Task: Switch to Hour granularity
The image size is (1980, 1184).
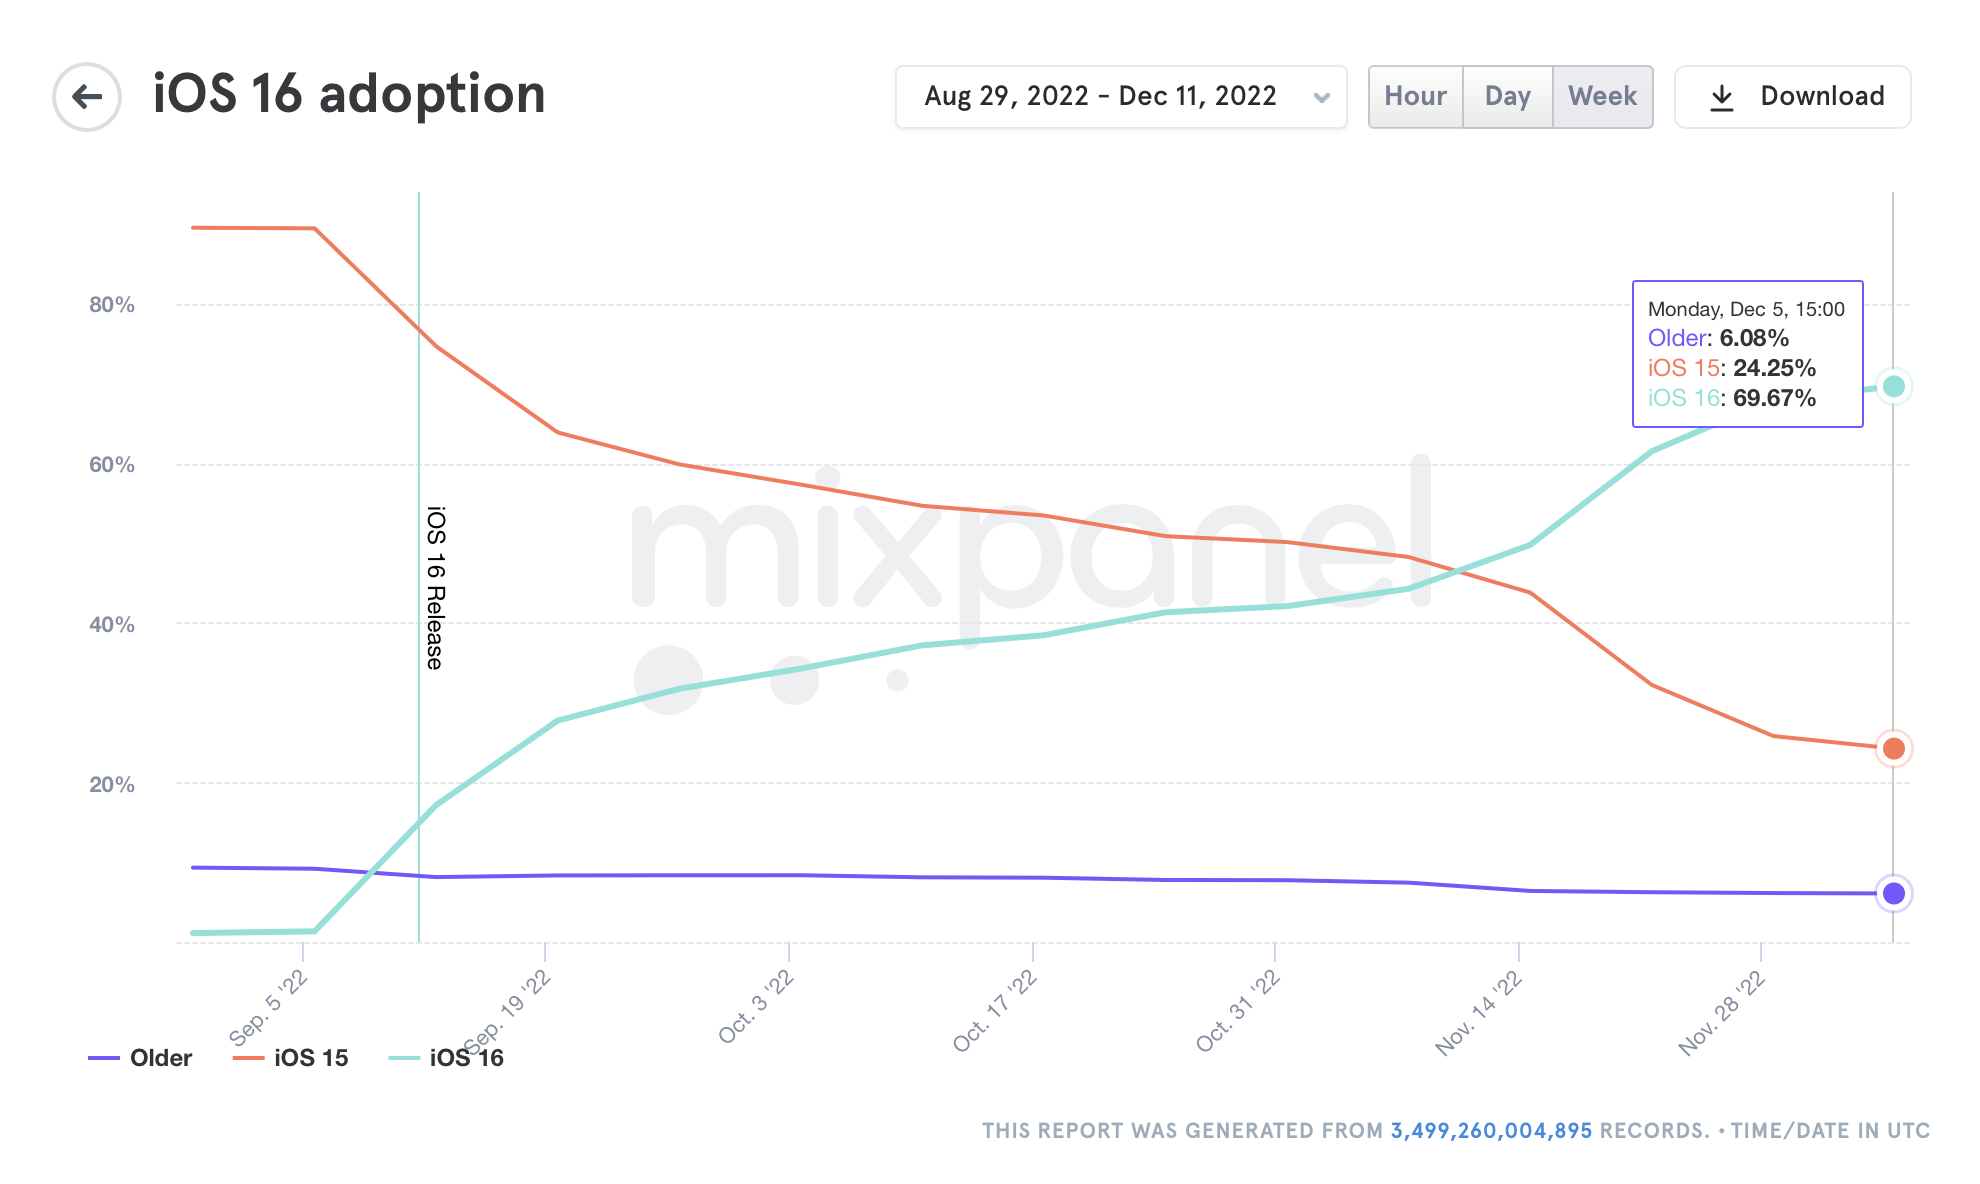Action: click(1415, 97)
